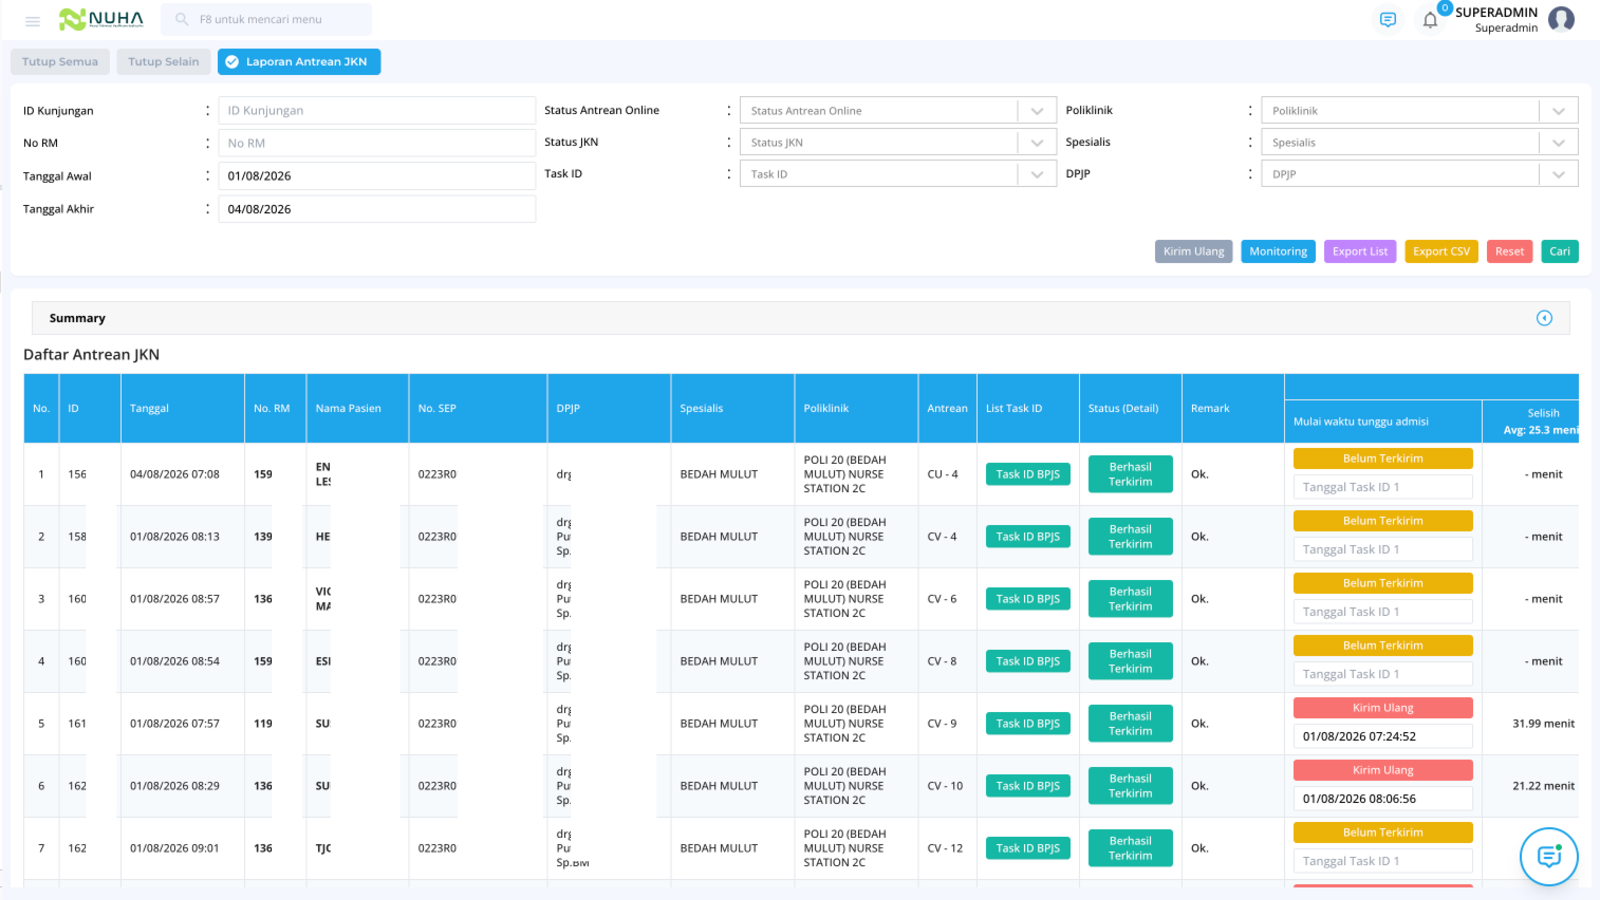The image size is (1600, 900).
Task: Open the hamburger sidebar menu
Action: coord(32,20)
